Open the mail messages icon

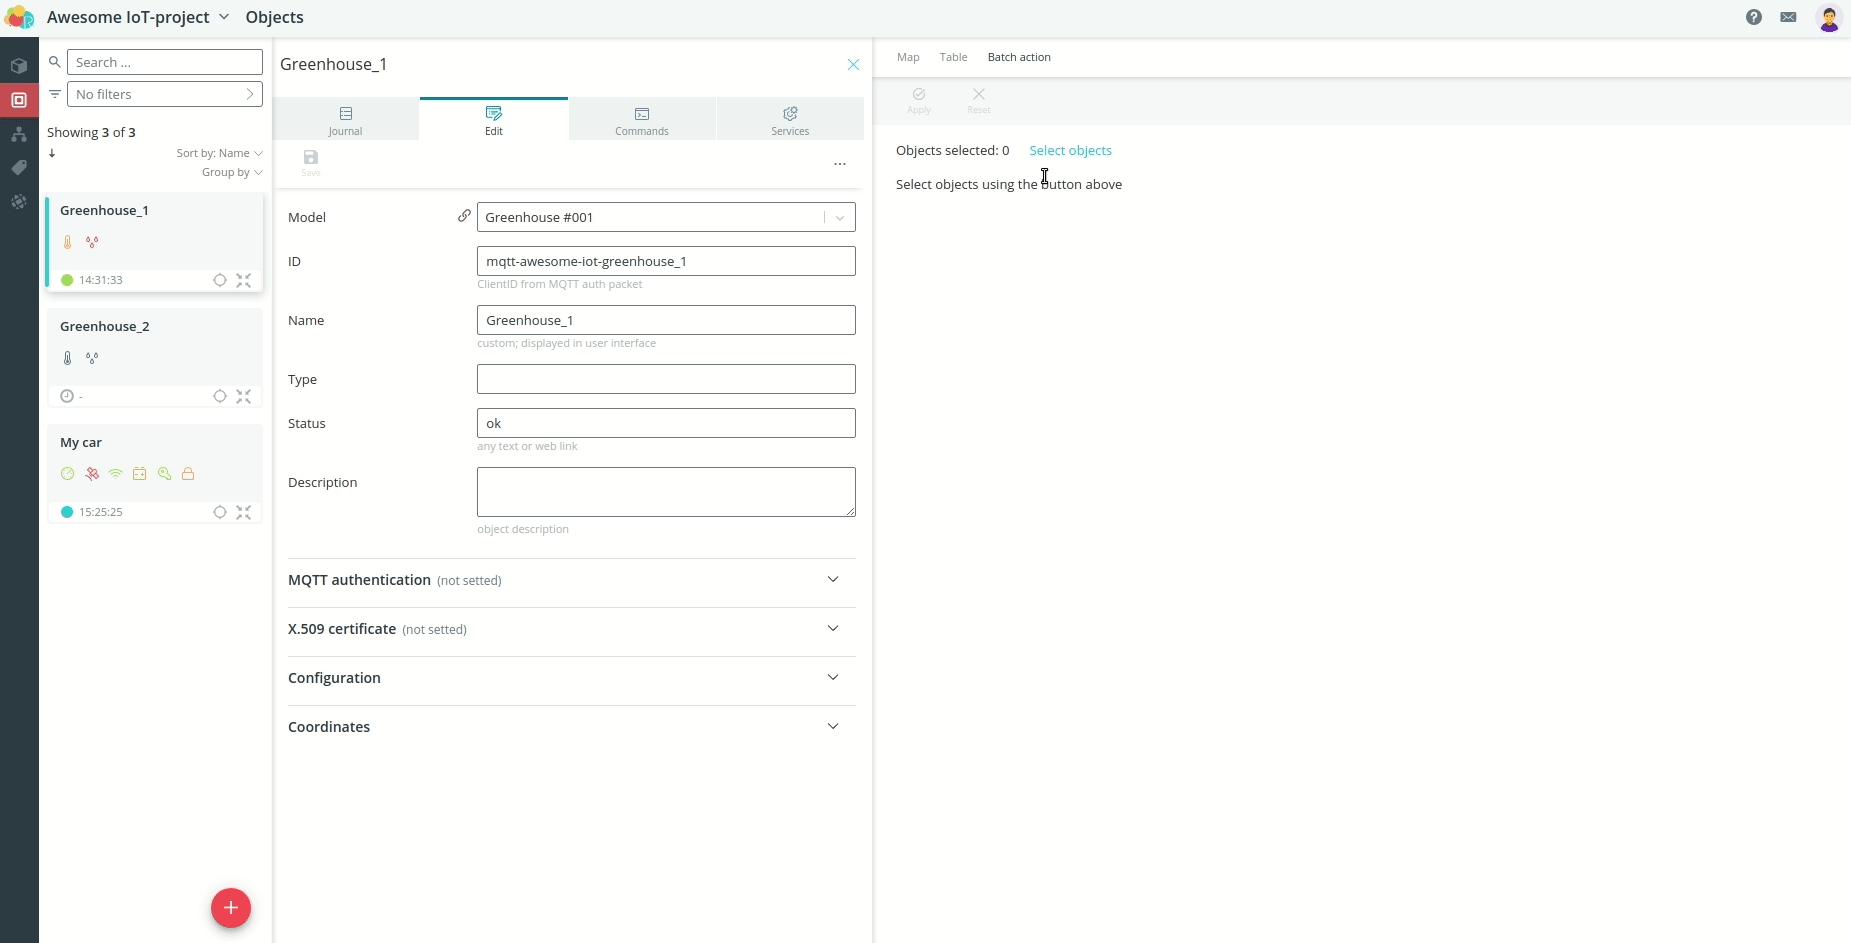click(1789, 17)
